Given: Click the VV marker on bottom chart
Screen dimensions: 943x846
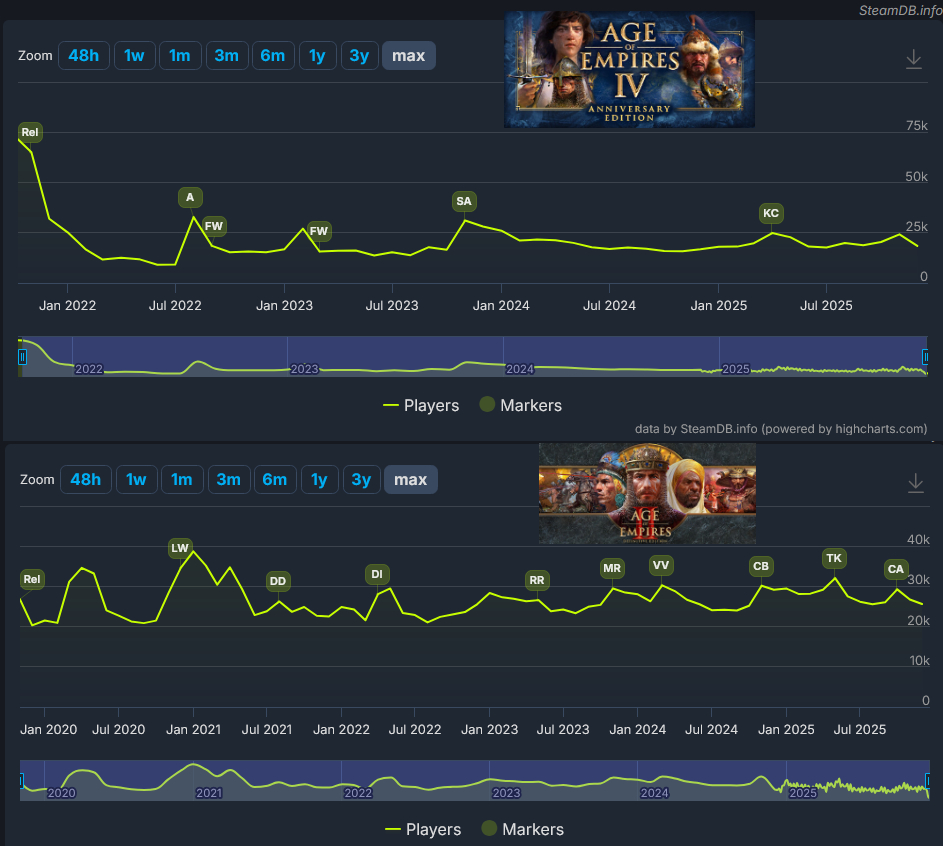Looking at the screenshot, I should point(661,565).
